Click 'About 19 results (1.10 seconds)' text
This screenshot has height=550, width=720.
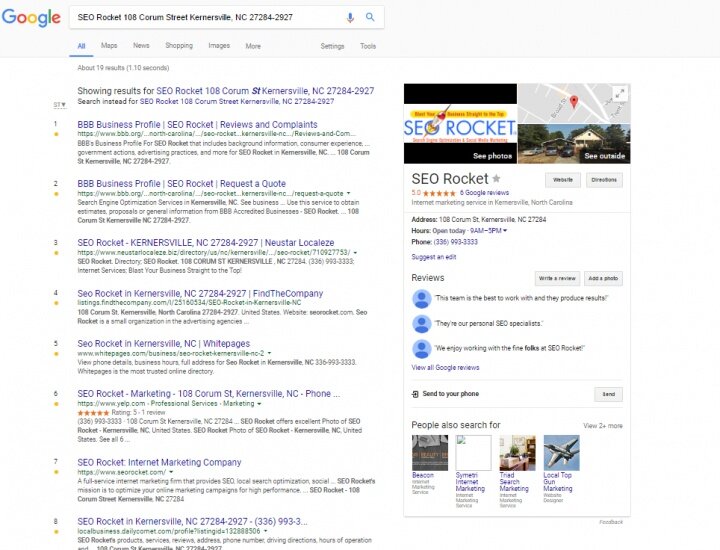(x=123, y=68)
